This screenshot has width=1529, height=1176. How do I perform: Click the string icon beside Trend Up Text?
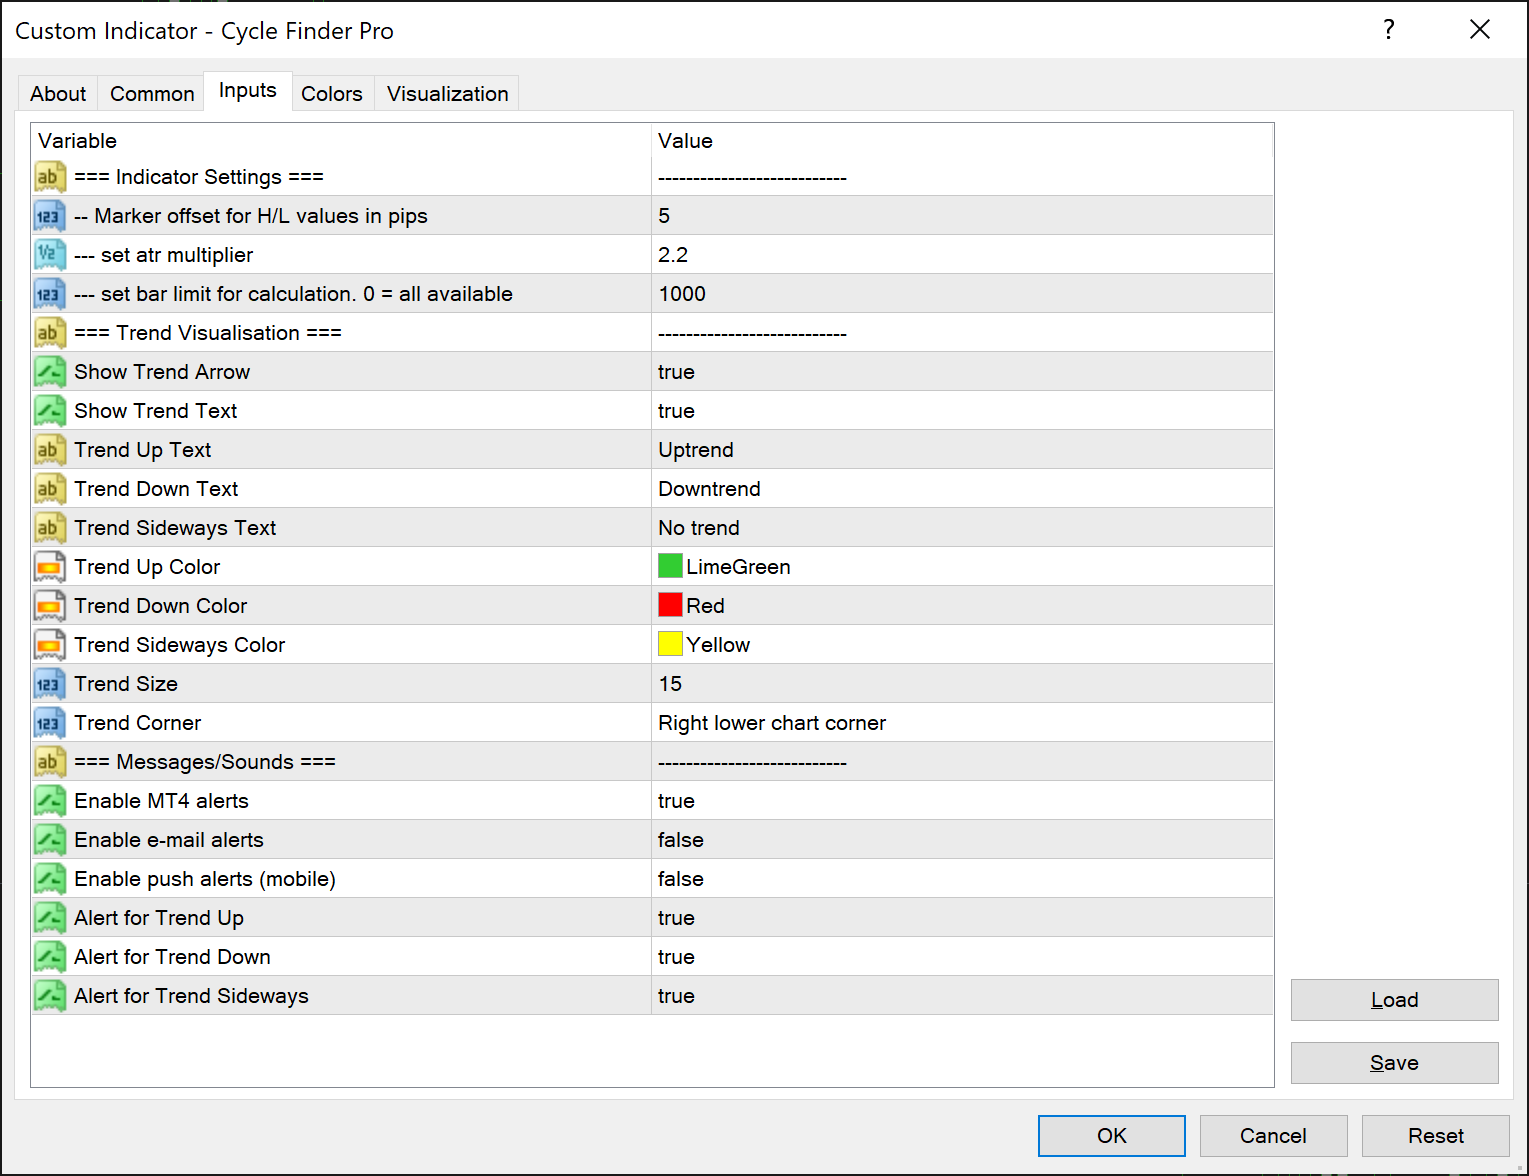[50, 450]
